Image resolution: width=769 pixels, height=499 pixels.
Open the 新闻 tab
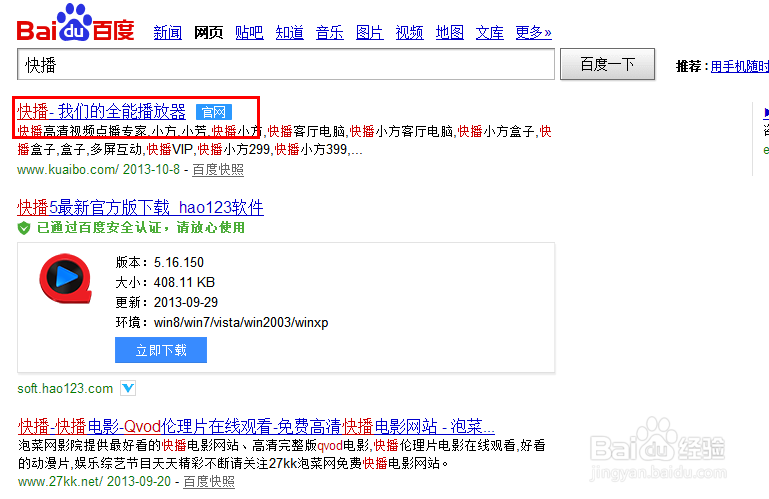168,33
